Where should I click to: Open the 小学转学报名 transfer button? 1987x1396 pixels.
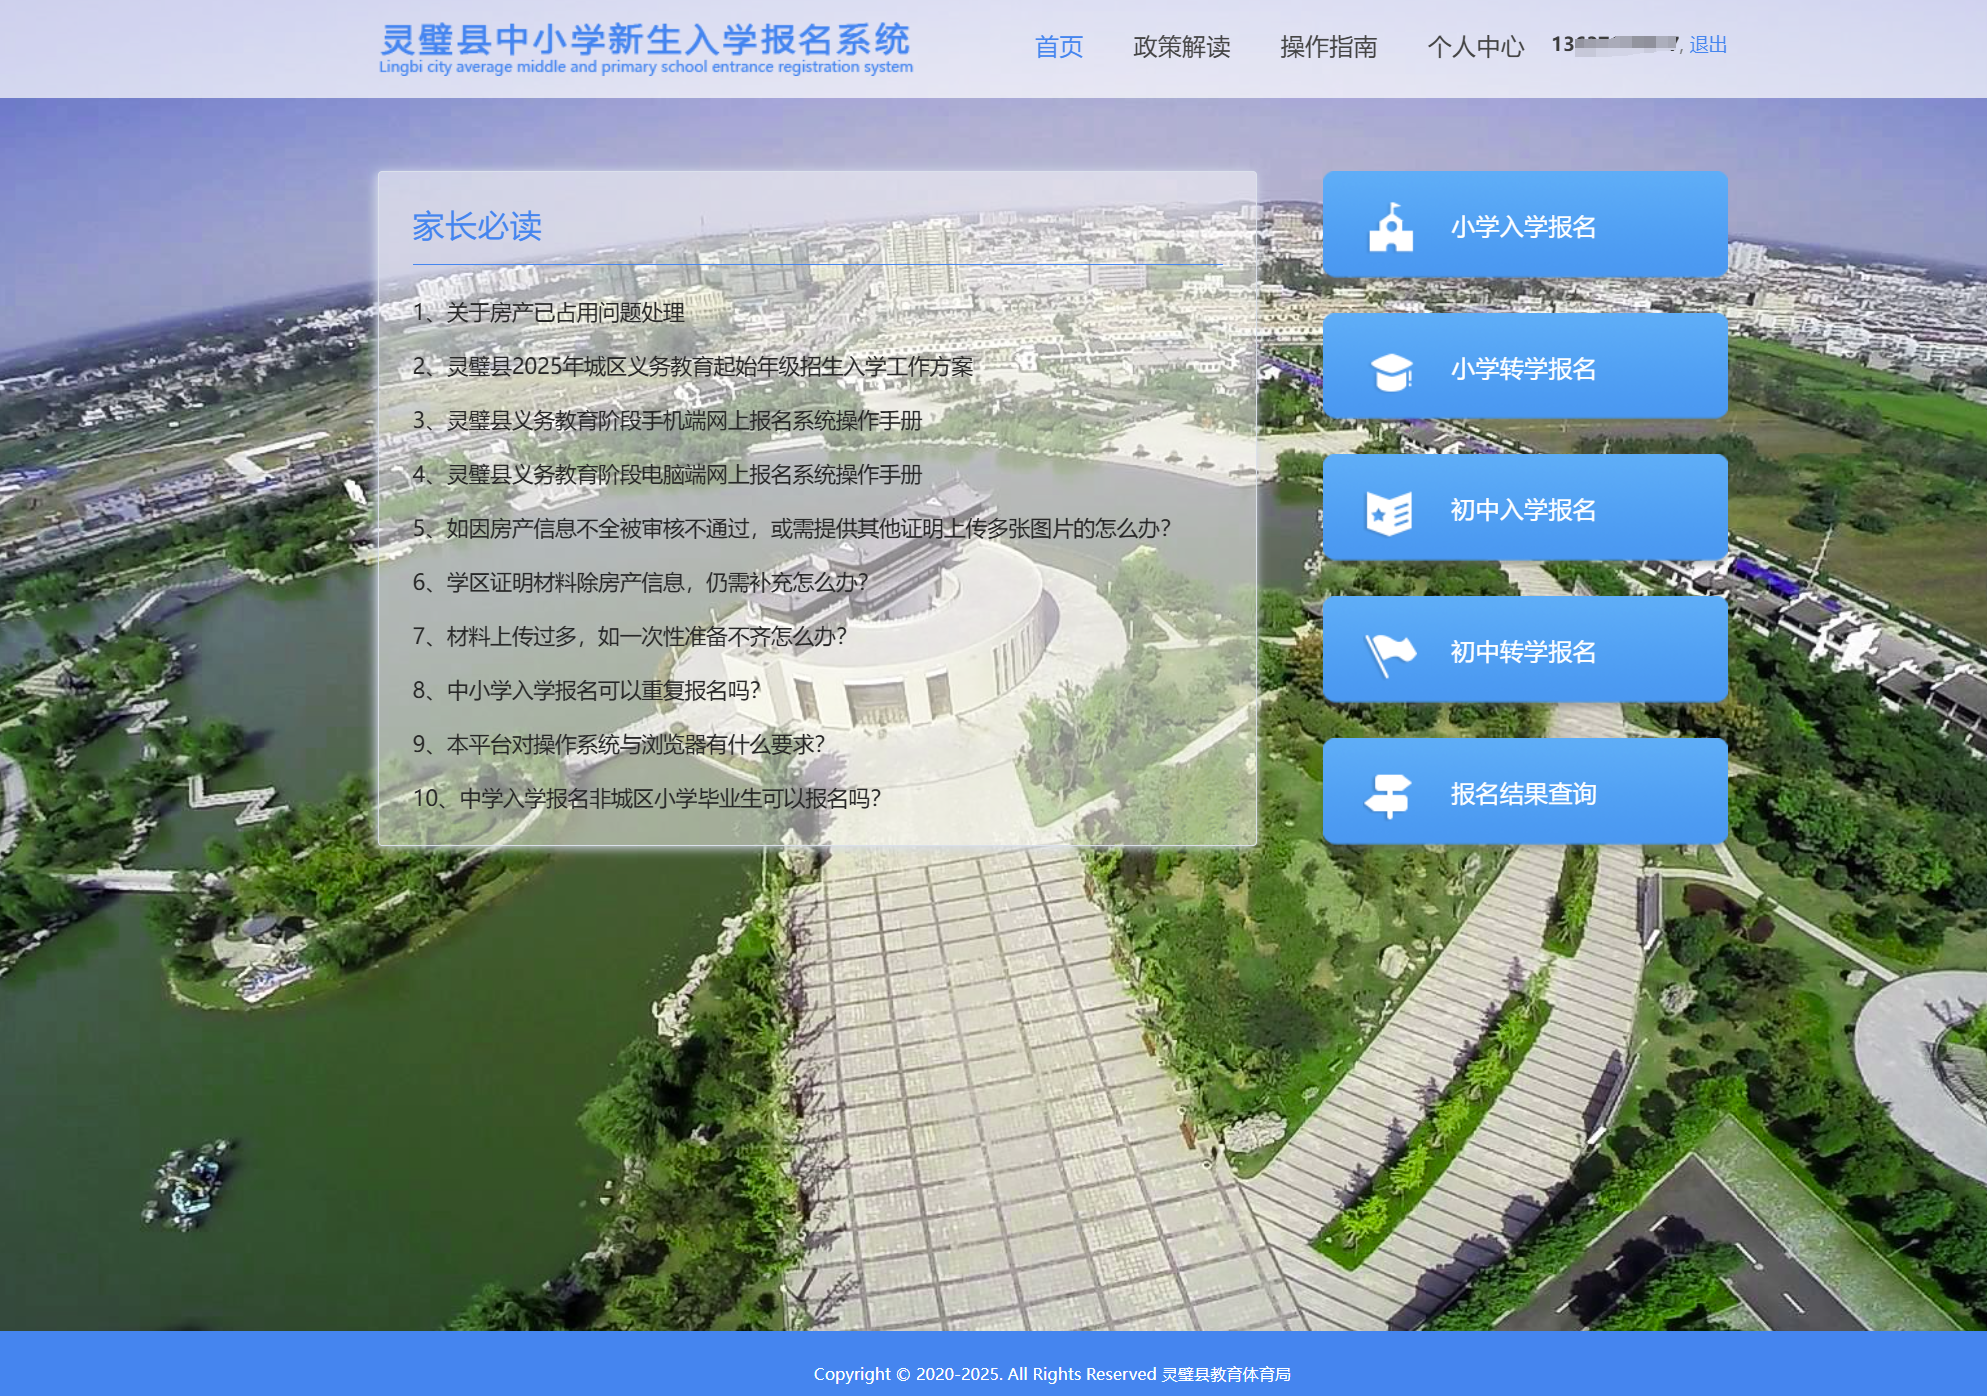(x=1525, y=366)
